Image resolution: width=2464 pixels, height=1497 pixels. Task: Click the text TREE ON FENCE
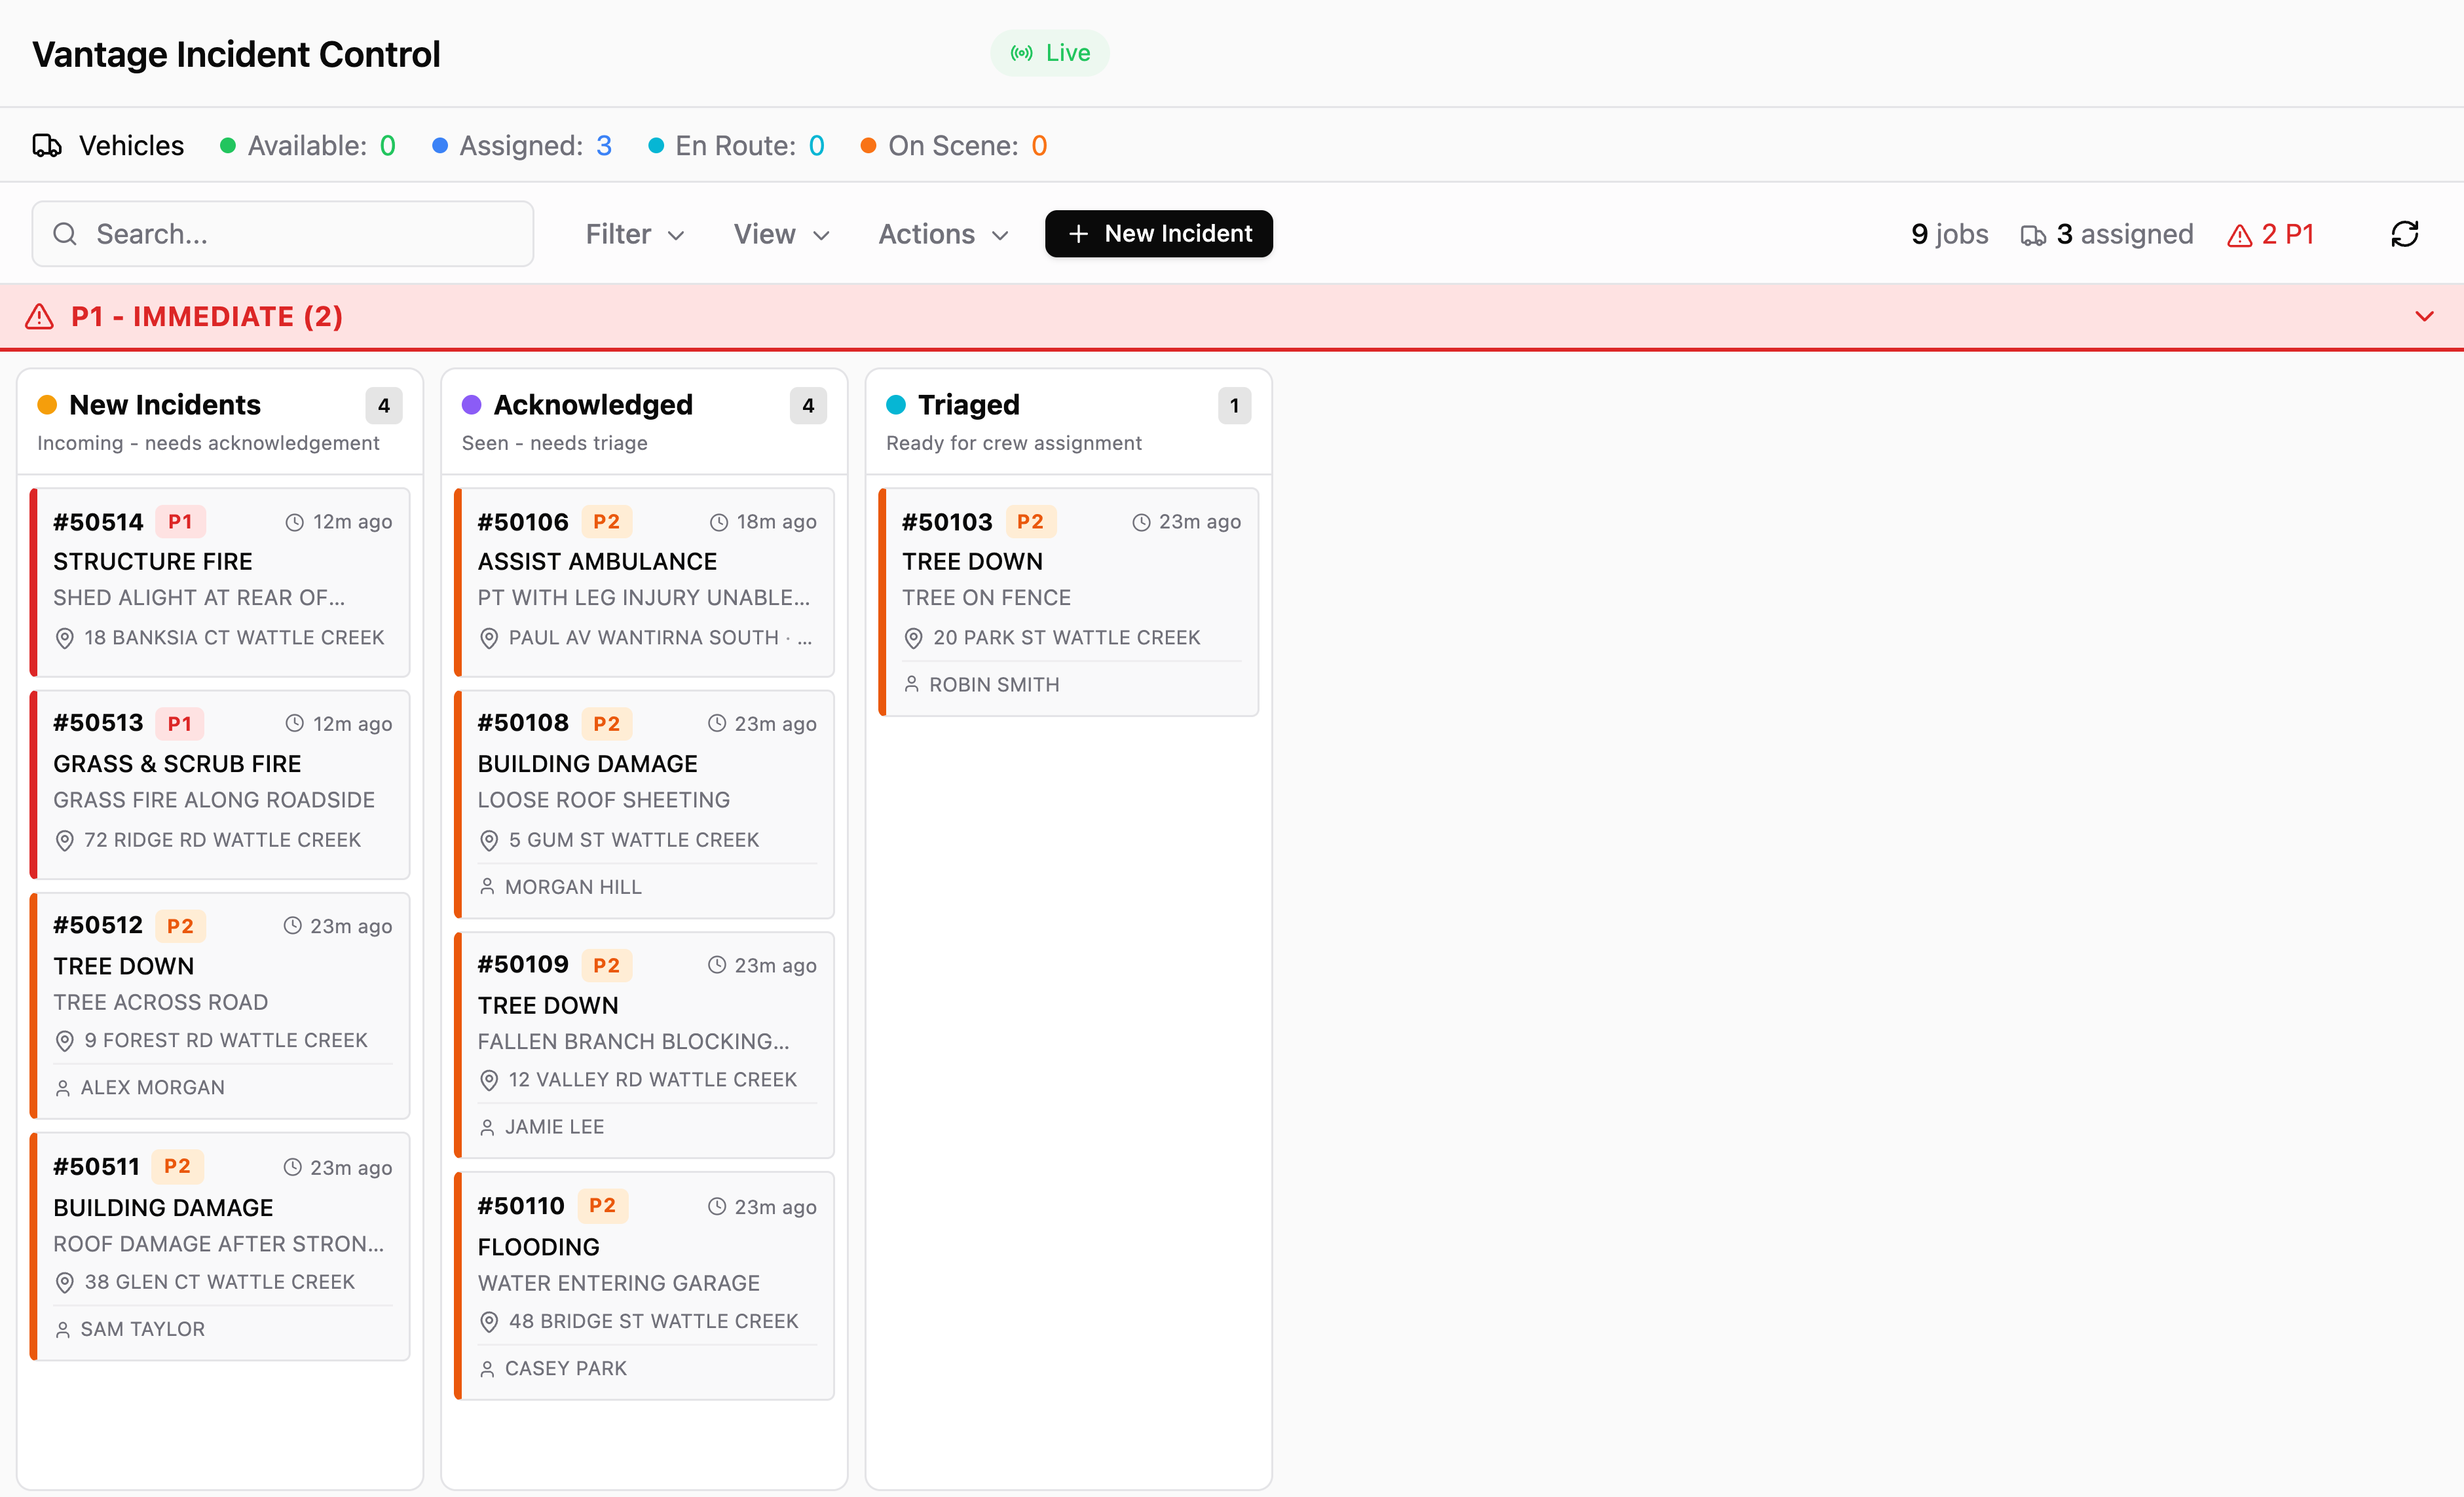(986, 598)
